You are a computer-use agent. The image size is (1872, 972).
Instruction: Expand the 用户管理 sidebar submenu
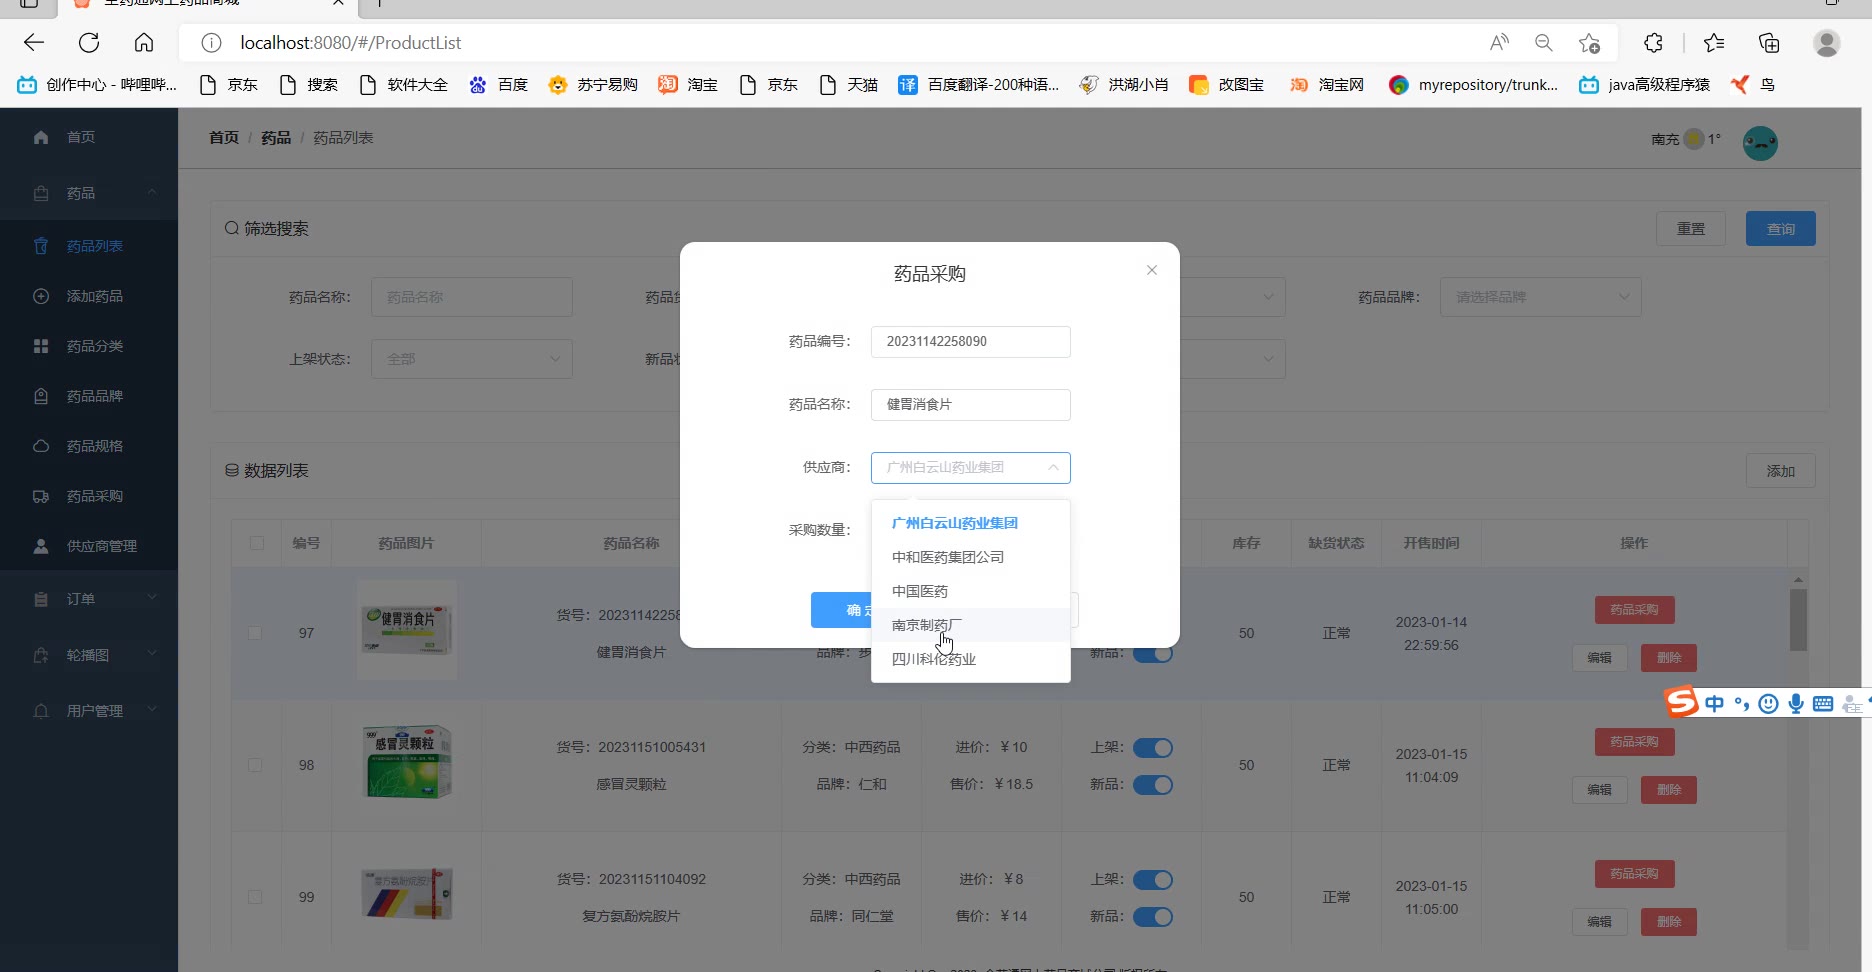tap(89, 711)
